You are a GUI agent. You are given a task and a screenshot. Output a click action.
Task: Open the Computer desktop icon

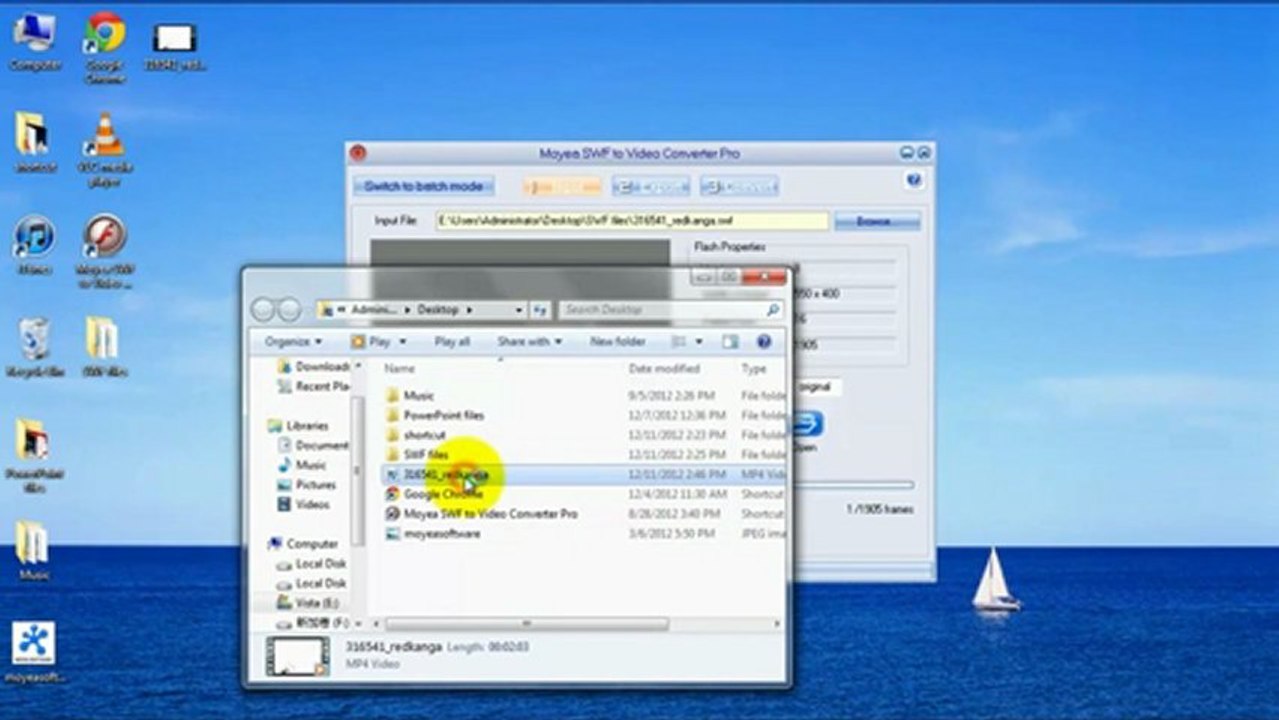(35, 42)
